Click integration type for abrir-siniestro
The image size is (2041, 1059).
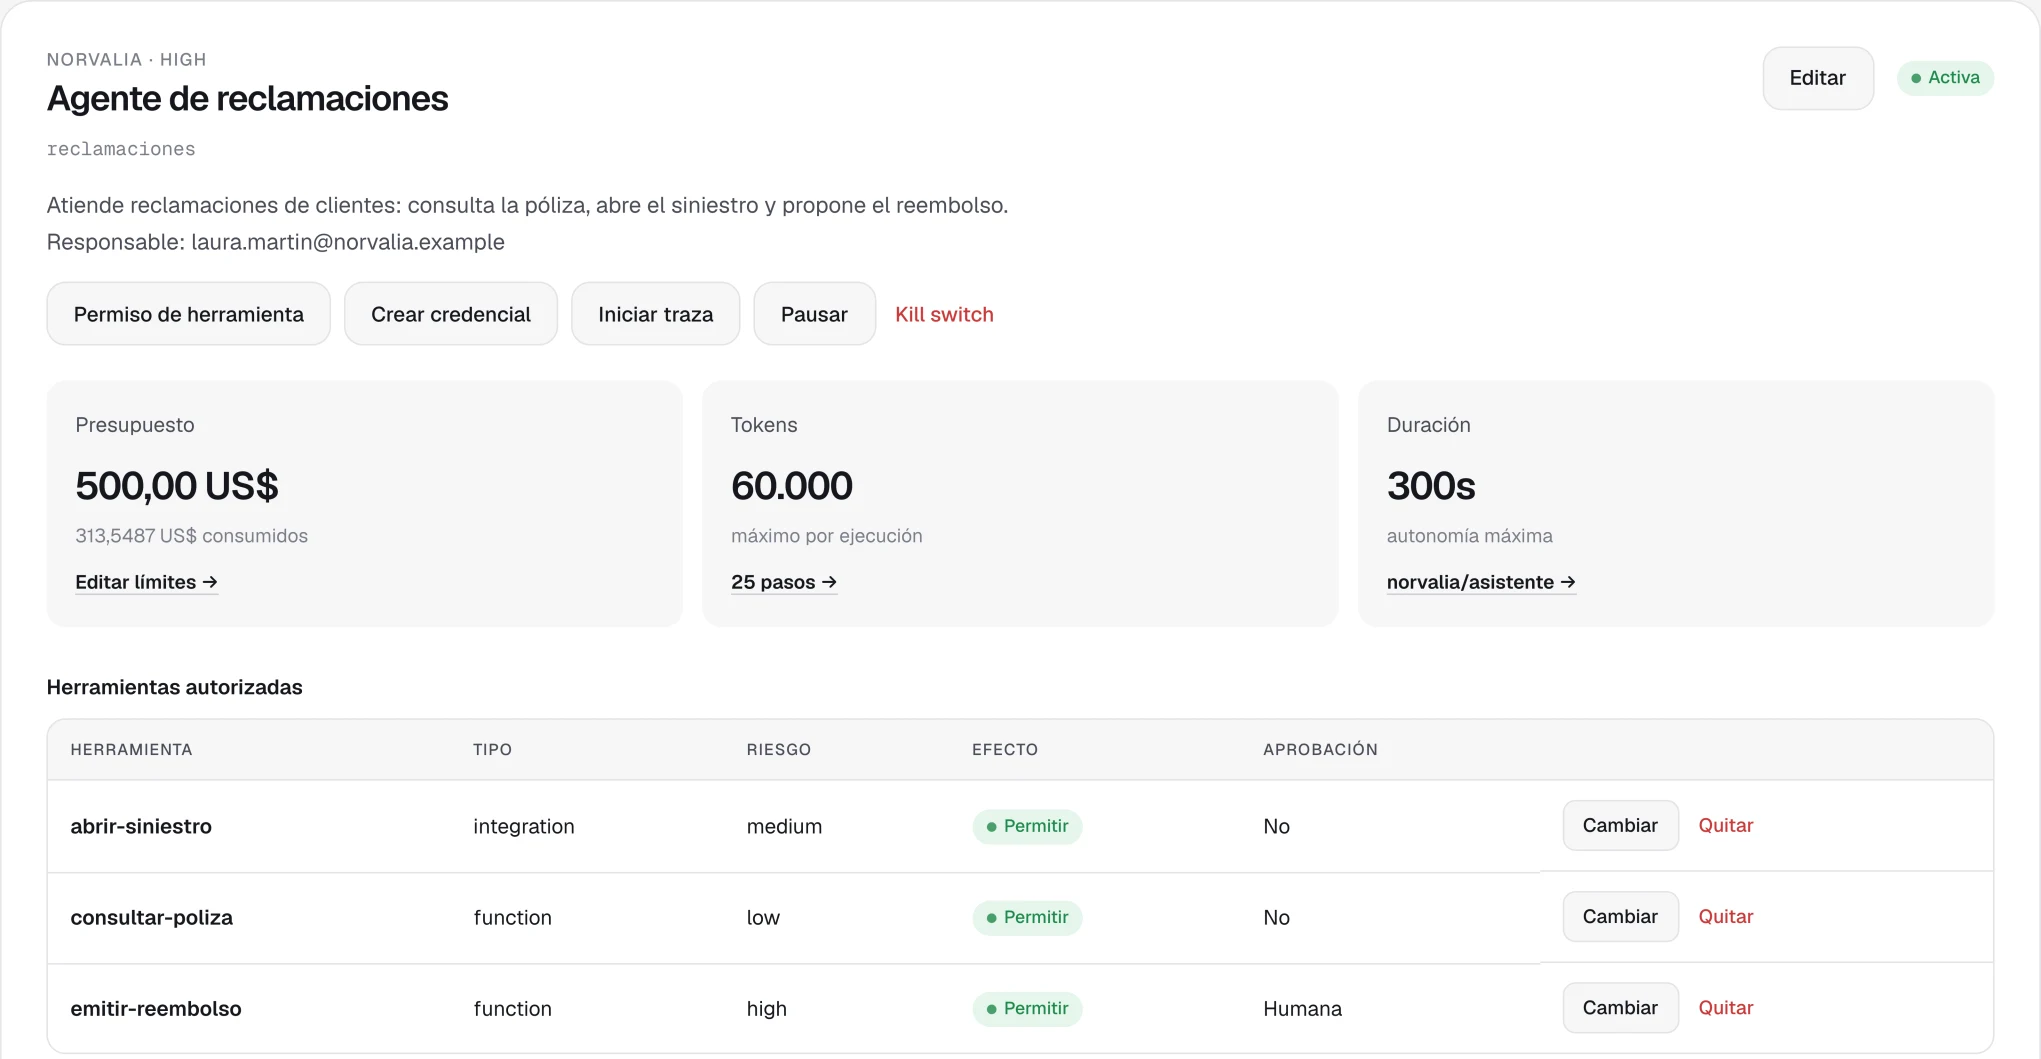[524, 826]
